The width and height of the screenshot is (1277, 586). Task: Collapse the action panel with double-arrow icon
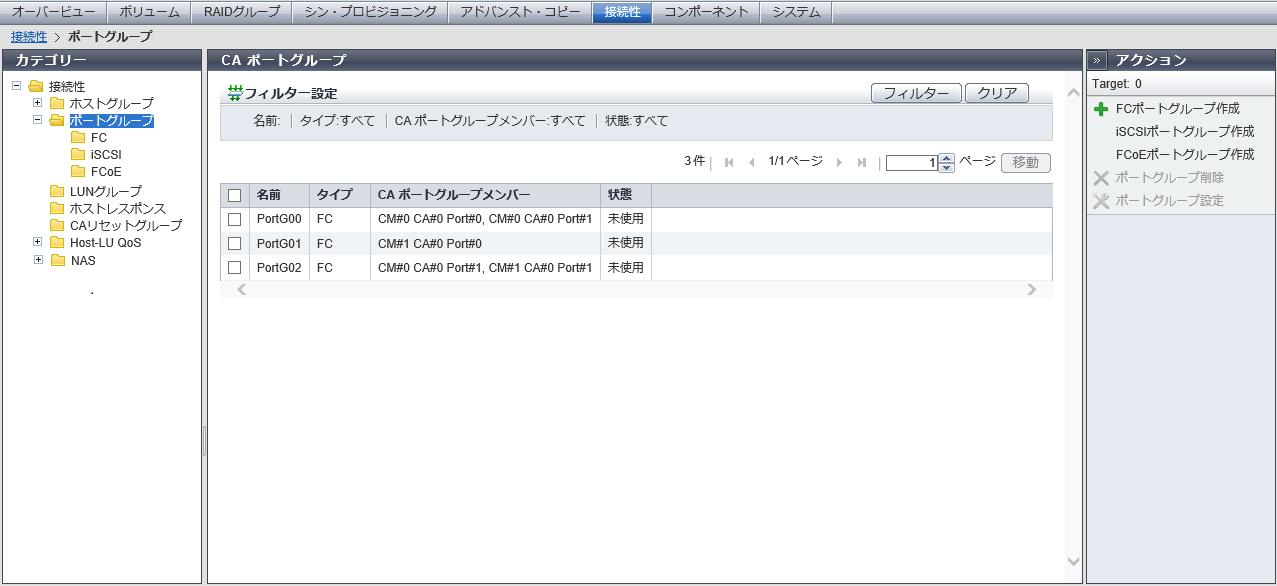click(1097, 60)
